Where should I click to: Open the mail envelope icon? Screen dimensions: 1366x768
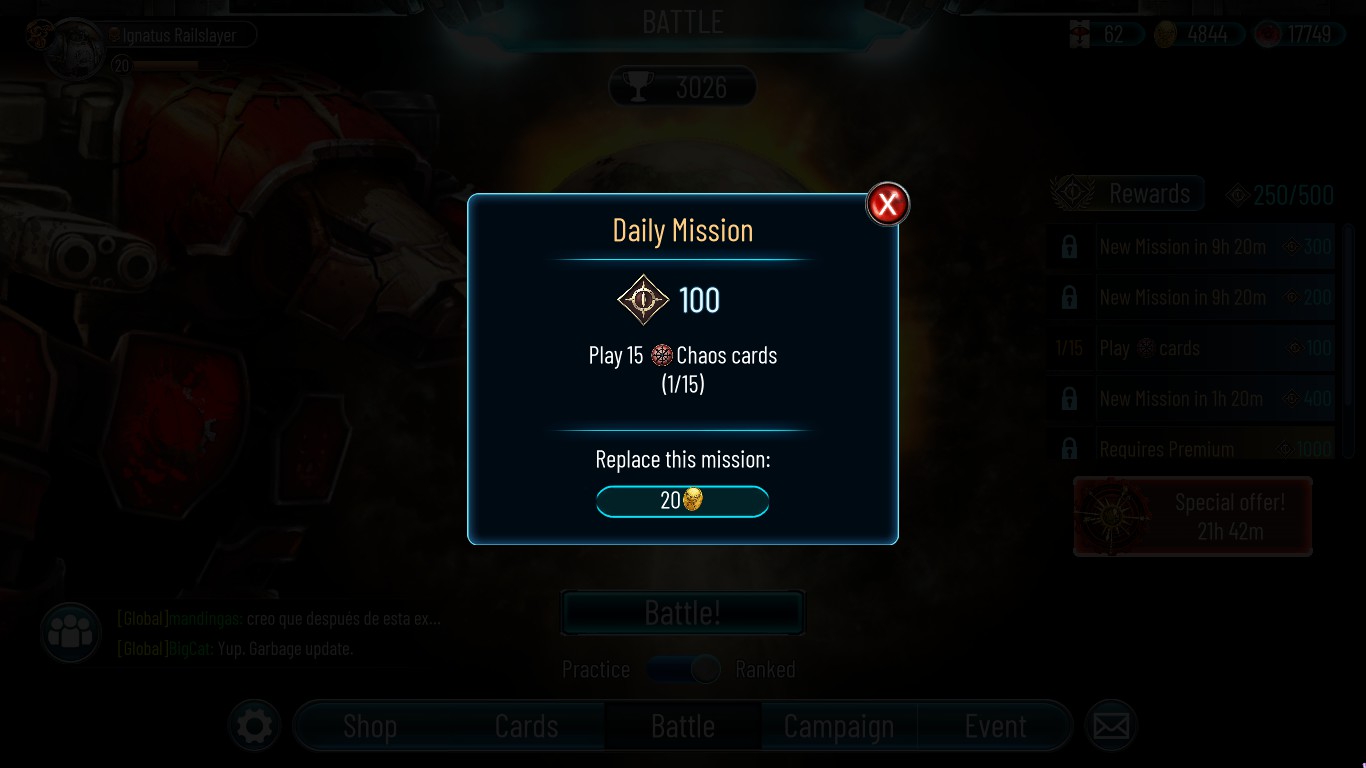pos(1111,726)
